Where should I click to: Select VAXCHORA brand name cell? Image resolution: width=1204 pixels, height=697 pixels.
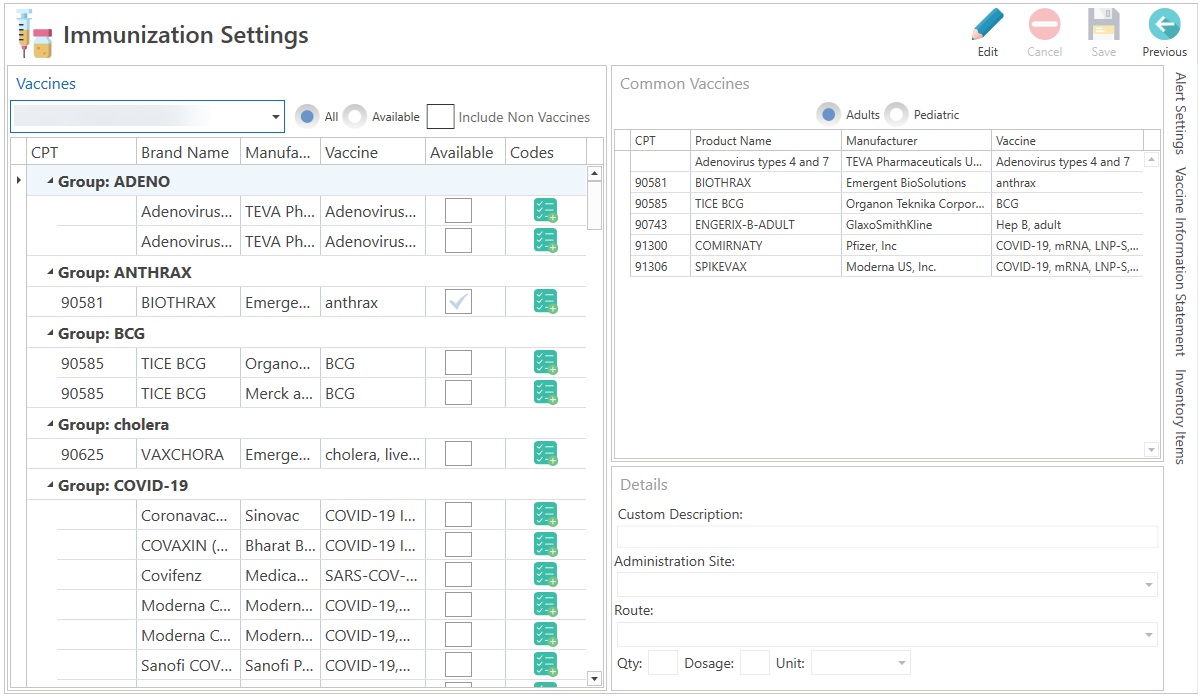[x=188, y=454]
